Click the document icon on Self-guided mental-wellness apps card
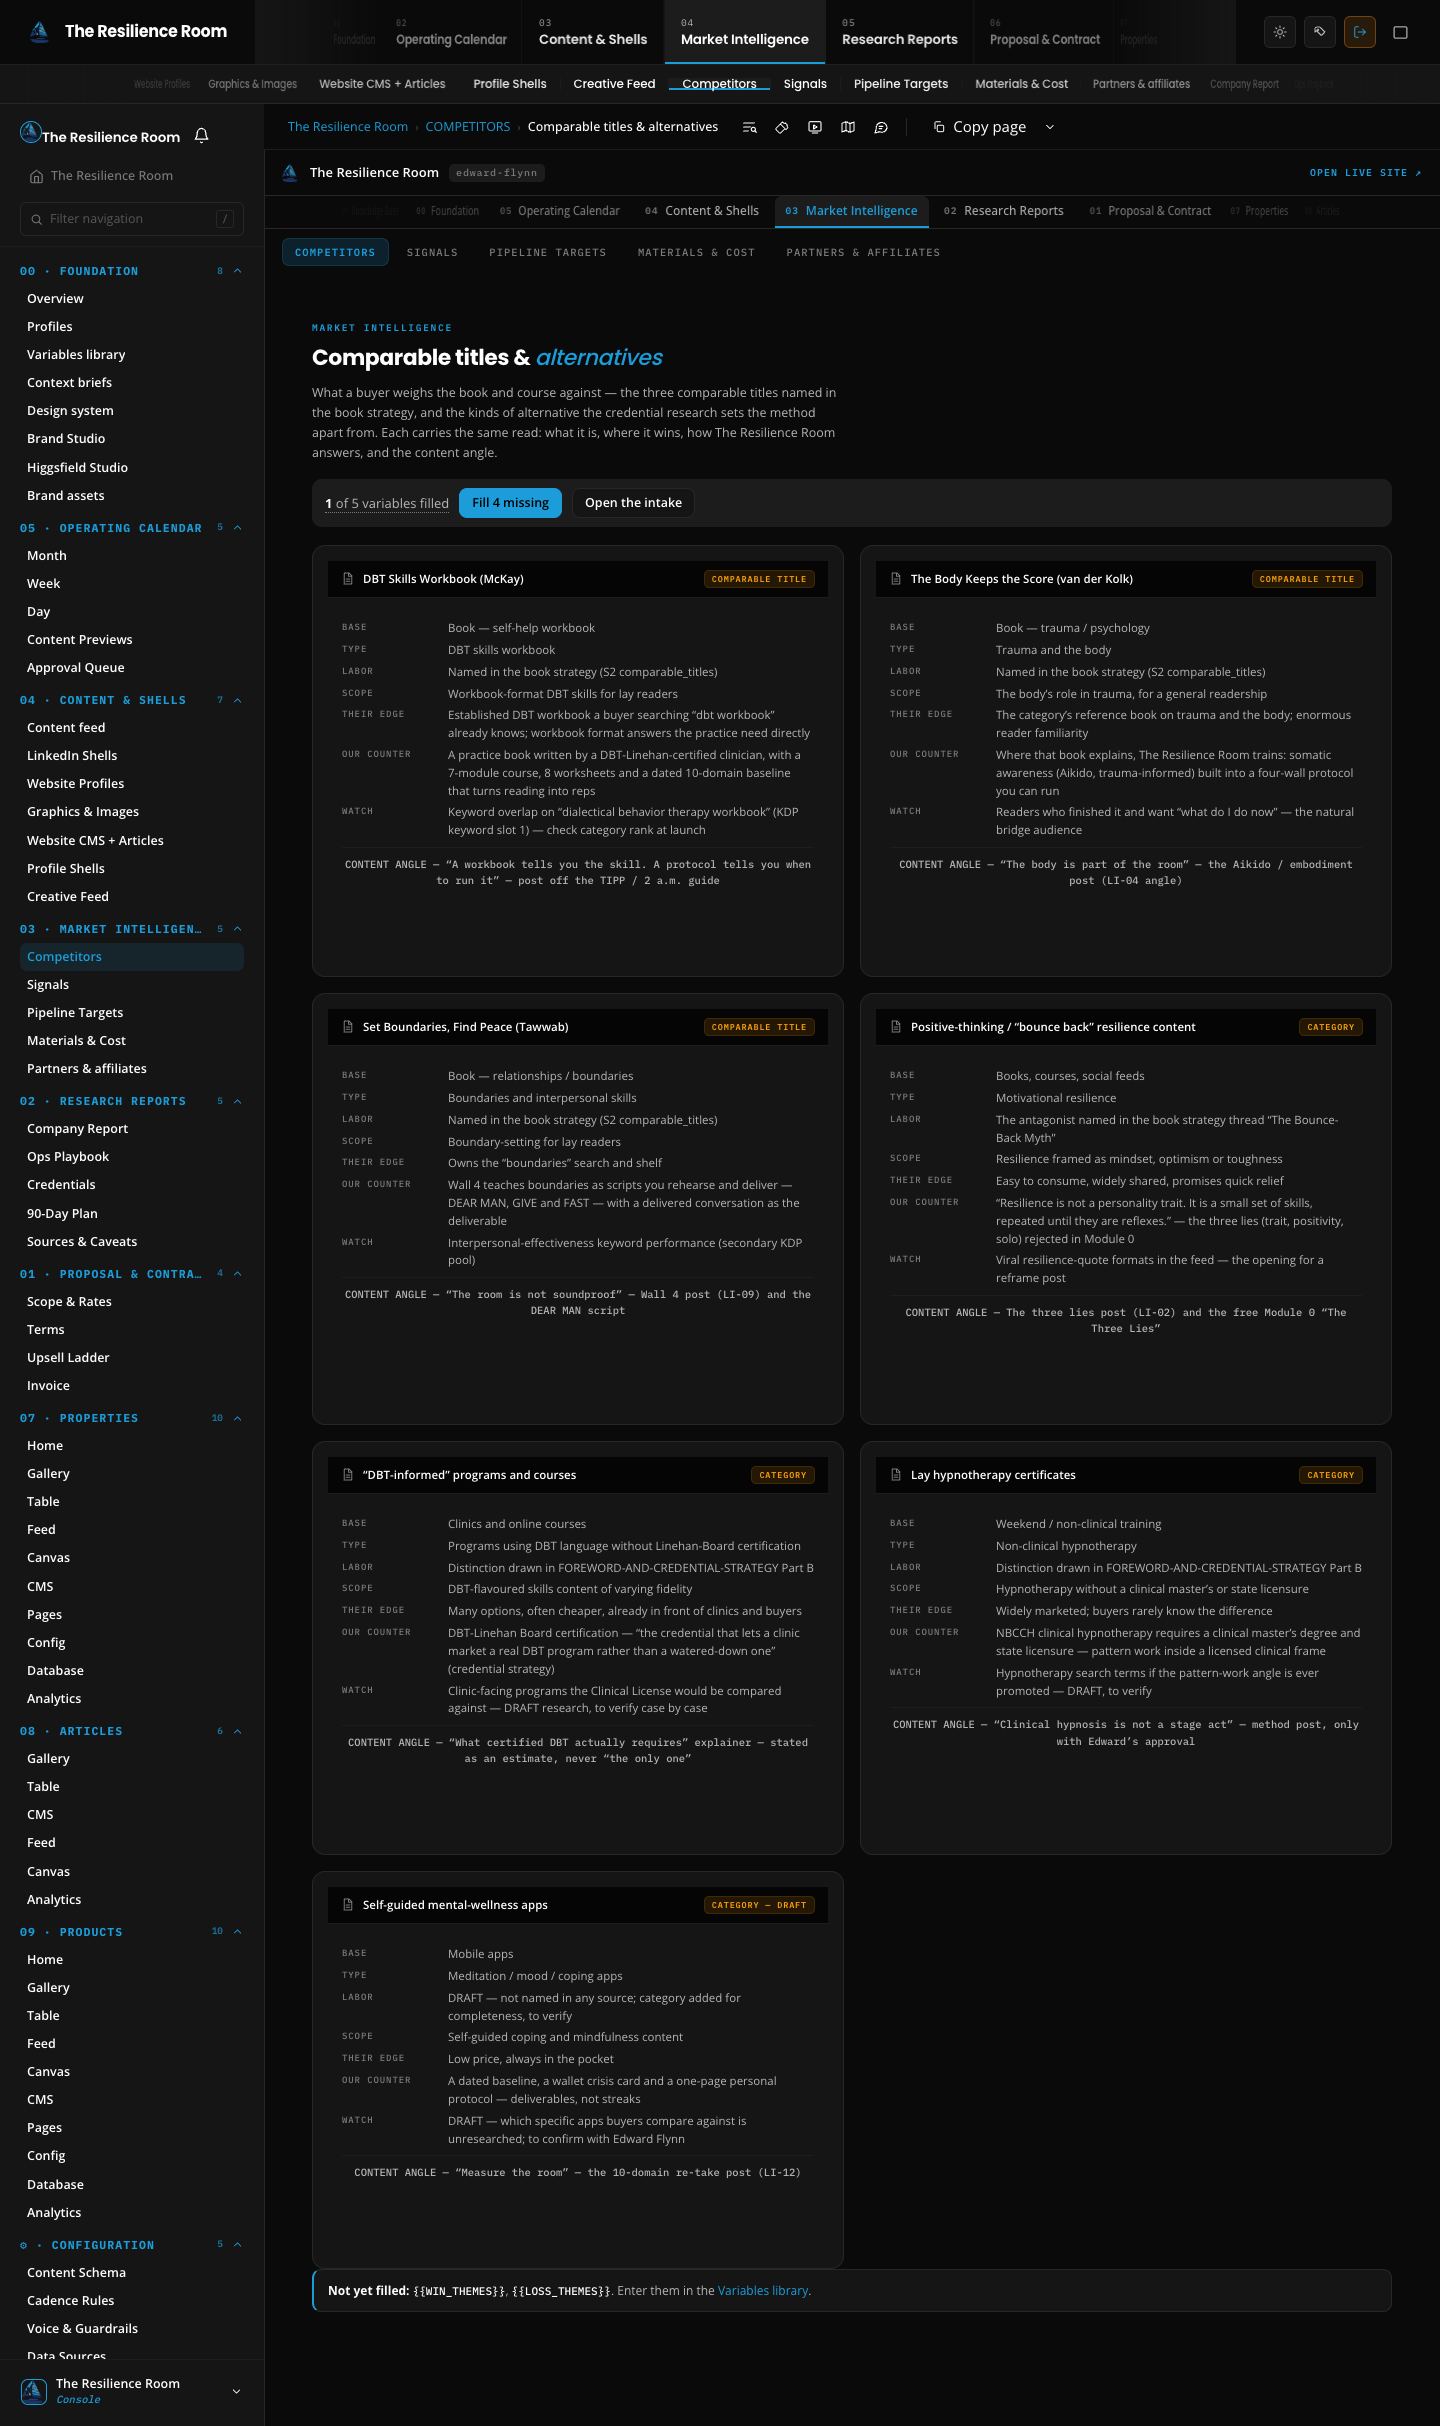This screenshot has height=2426, width=1440. click(348, 1905)
